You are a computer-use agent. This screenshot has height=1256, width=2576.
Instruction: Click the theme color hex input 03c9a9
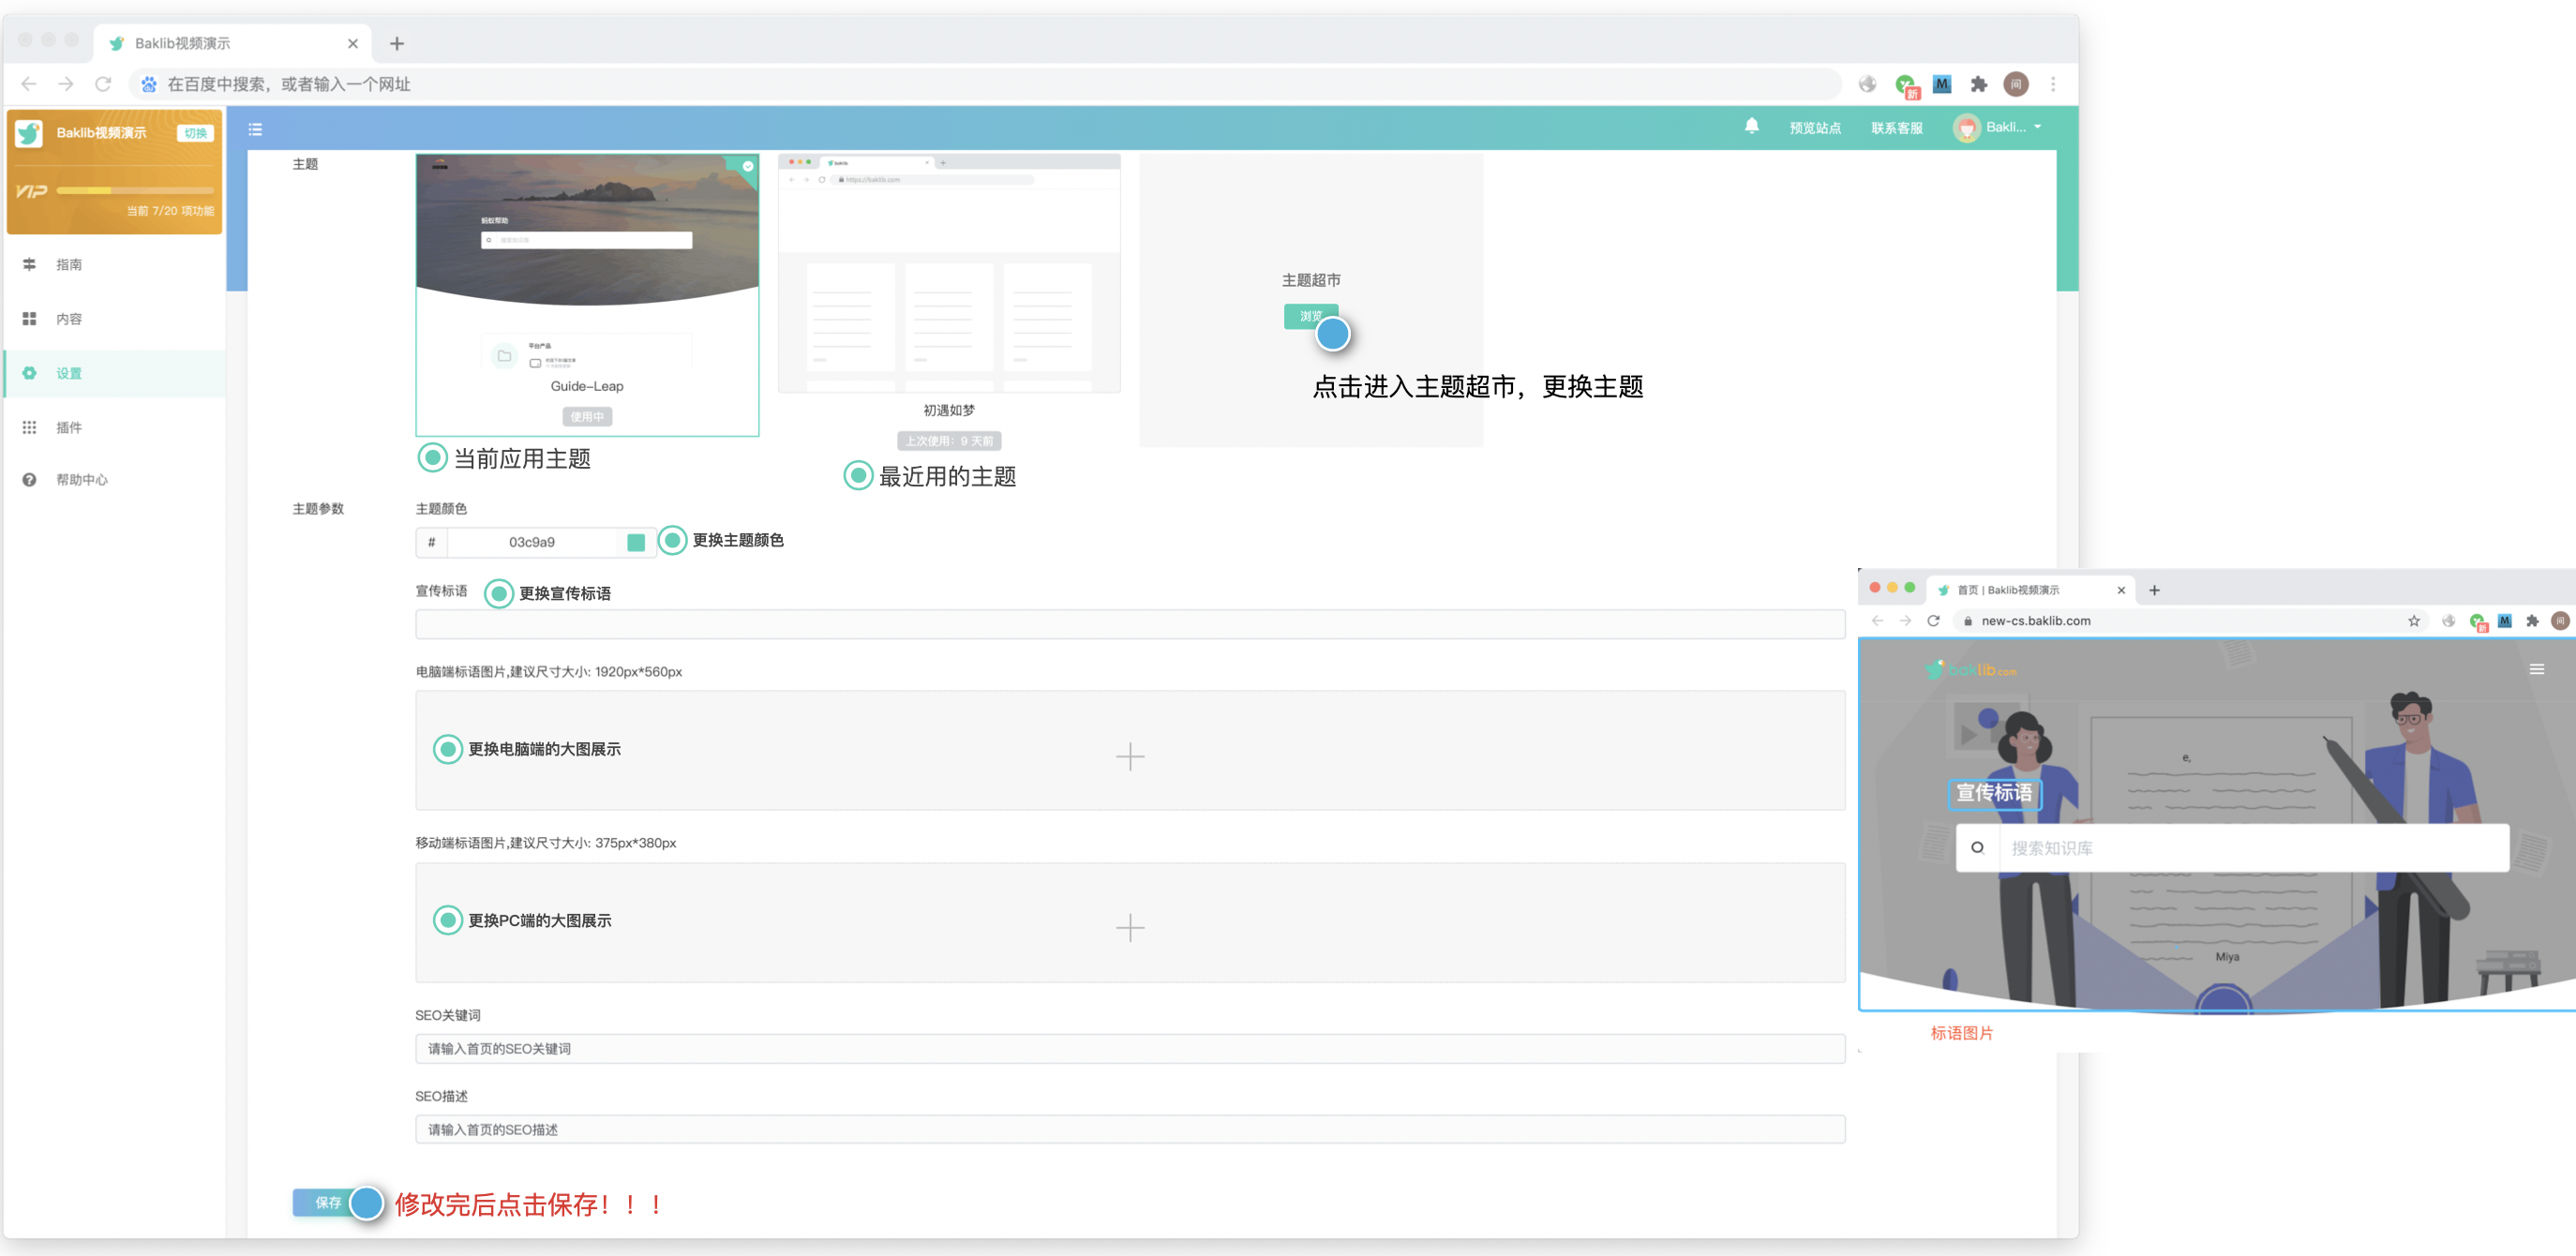coord(532,542)
